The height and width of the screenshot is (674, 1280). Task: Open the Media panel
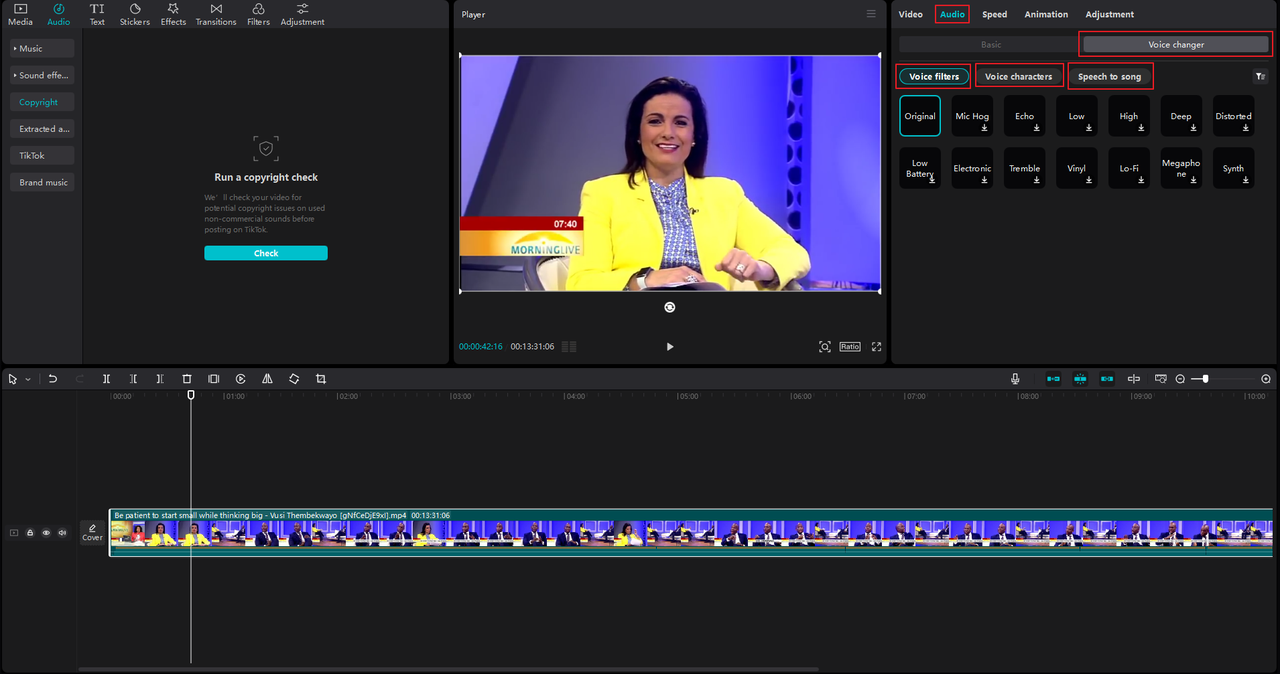click(20, 14)
